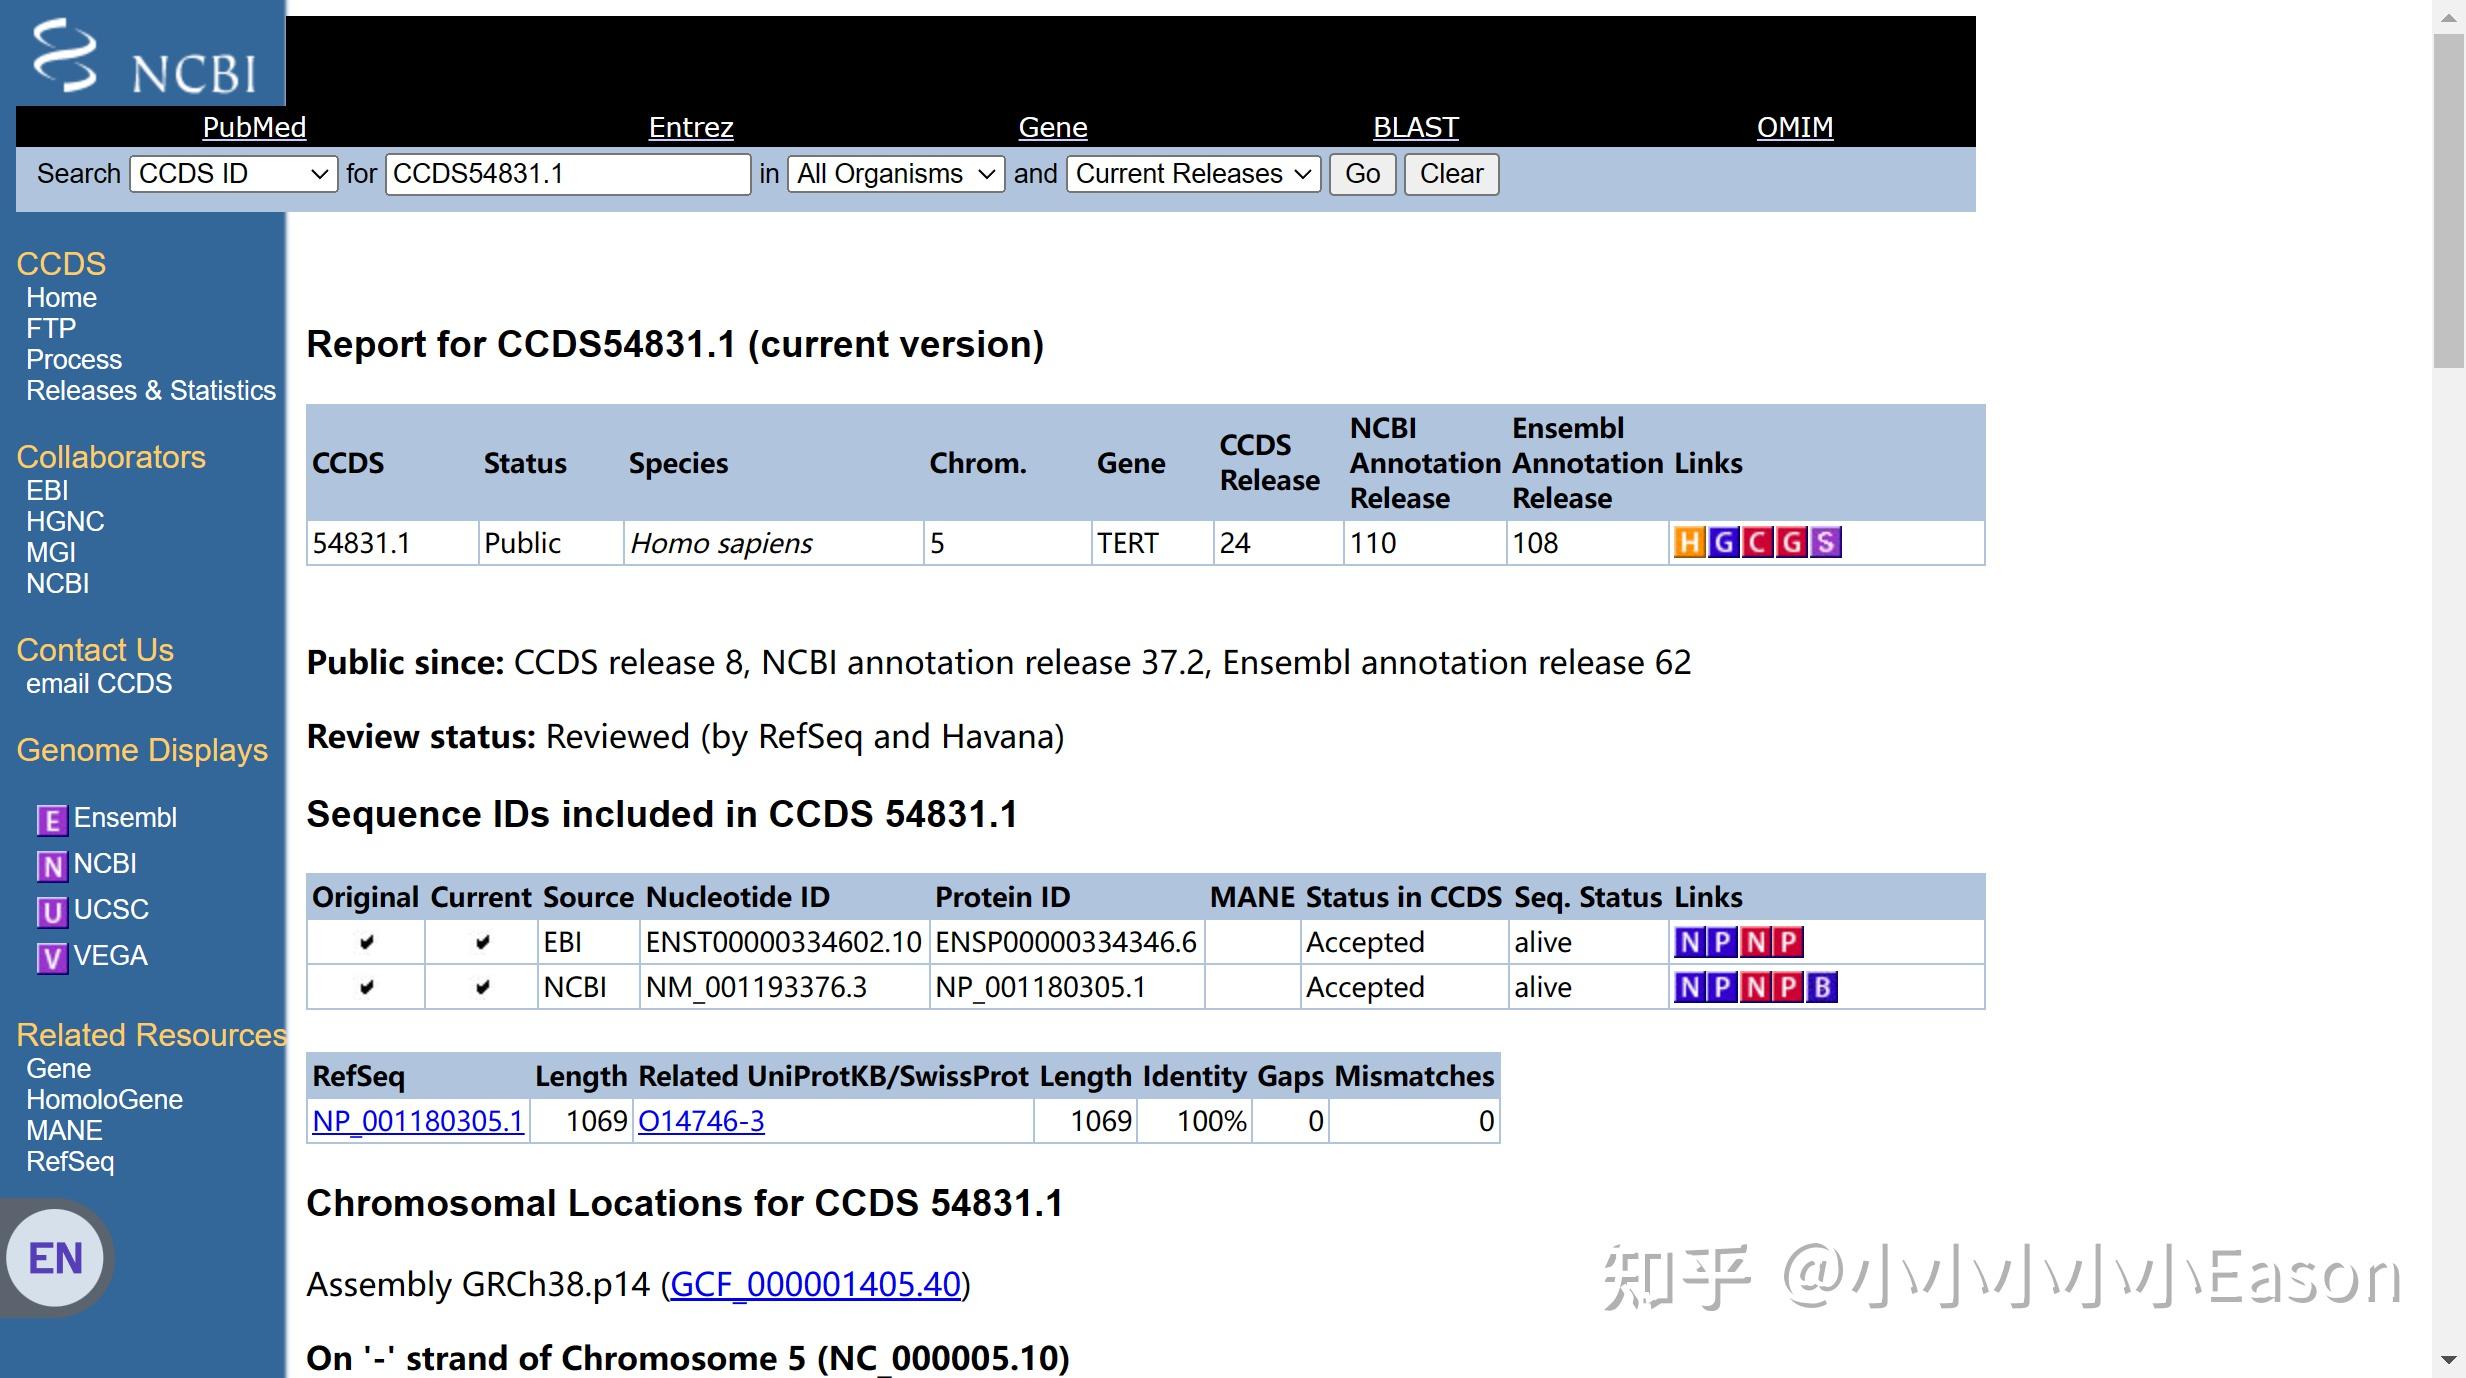Click the blue N icon in the EBI row
Screen dimensions: 2466x1378
point(1690,942)
